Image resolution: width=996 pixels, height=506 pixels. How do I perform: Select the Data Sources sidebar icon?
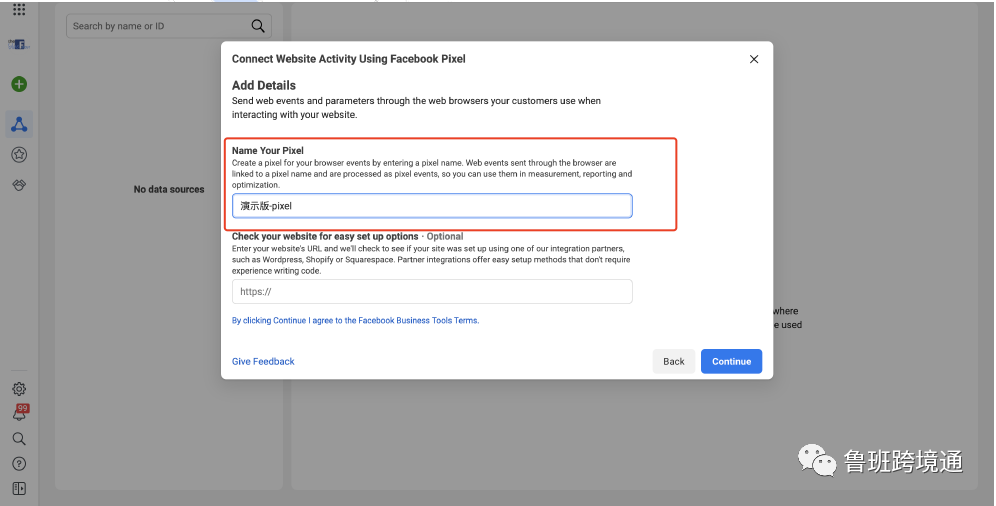[x=19, y=124]
